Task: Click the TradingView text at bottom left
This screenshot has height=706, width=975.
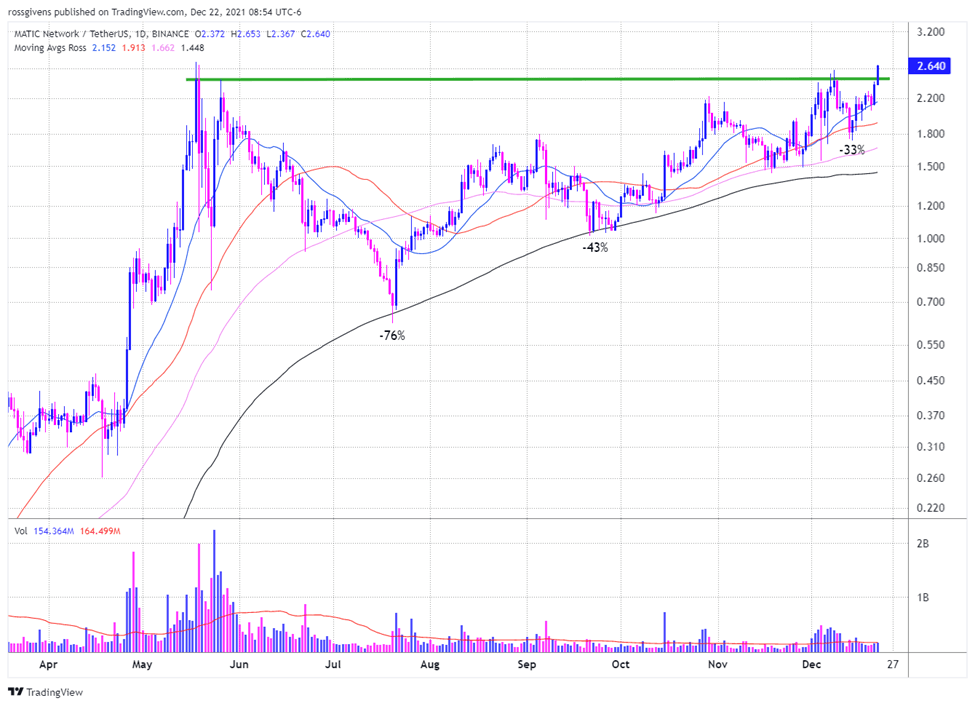Action: (55, 692)
